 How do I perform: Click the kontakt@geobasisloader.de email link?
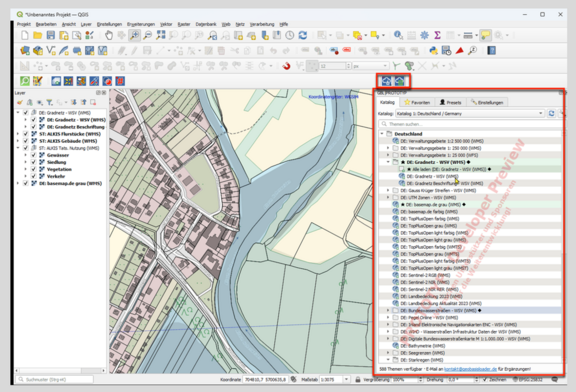(x=471, y=369)
